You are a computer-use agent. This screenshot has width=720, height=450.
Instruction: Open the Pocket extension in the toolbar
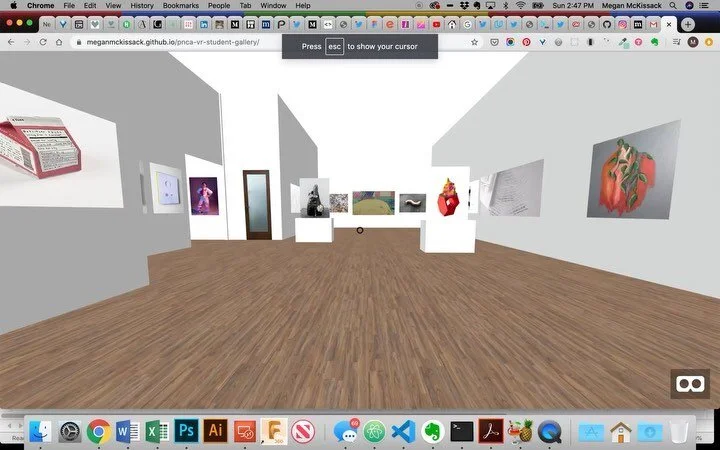pyautogui.click(x=494, y=42)
